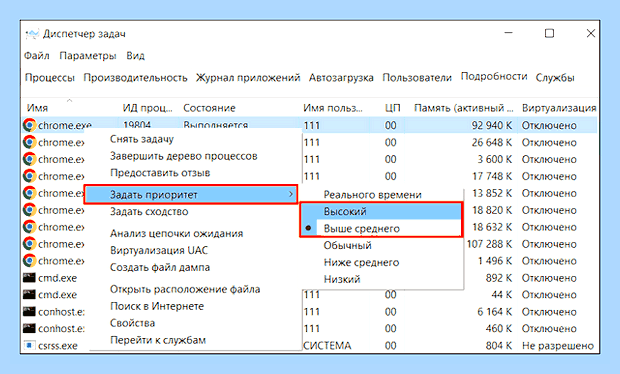Click Снять задачу in context menu
The image size is (620, 374).
[142, 139]
